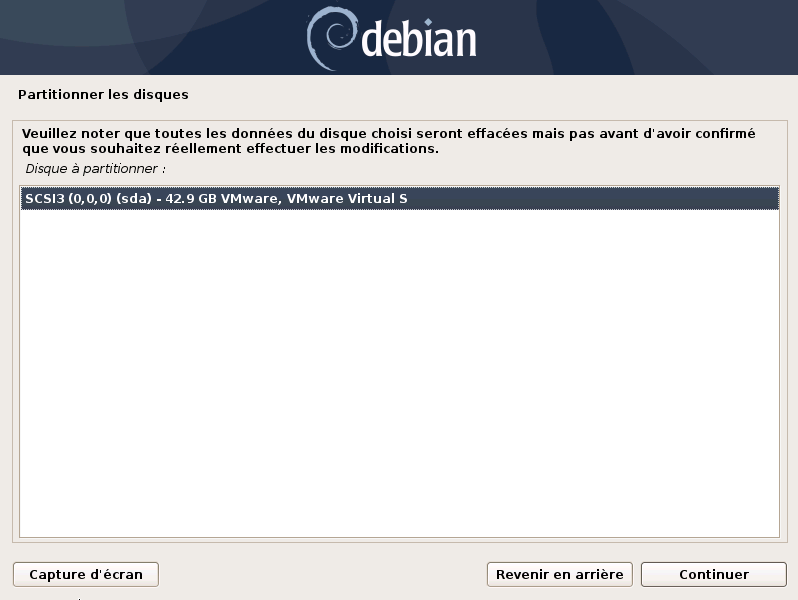The width and height of the screenshot is (798, 600).
Task: Click the blank bottom area of disk list
Action: pyautogui.click(x=400, y=483)
